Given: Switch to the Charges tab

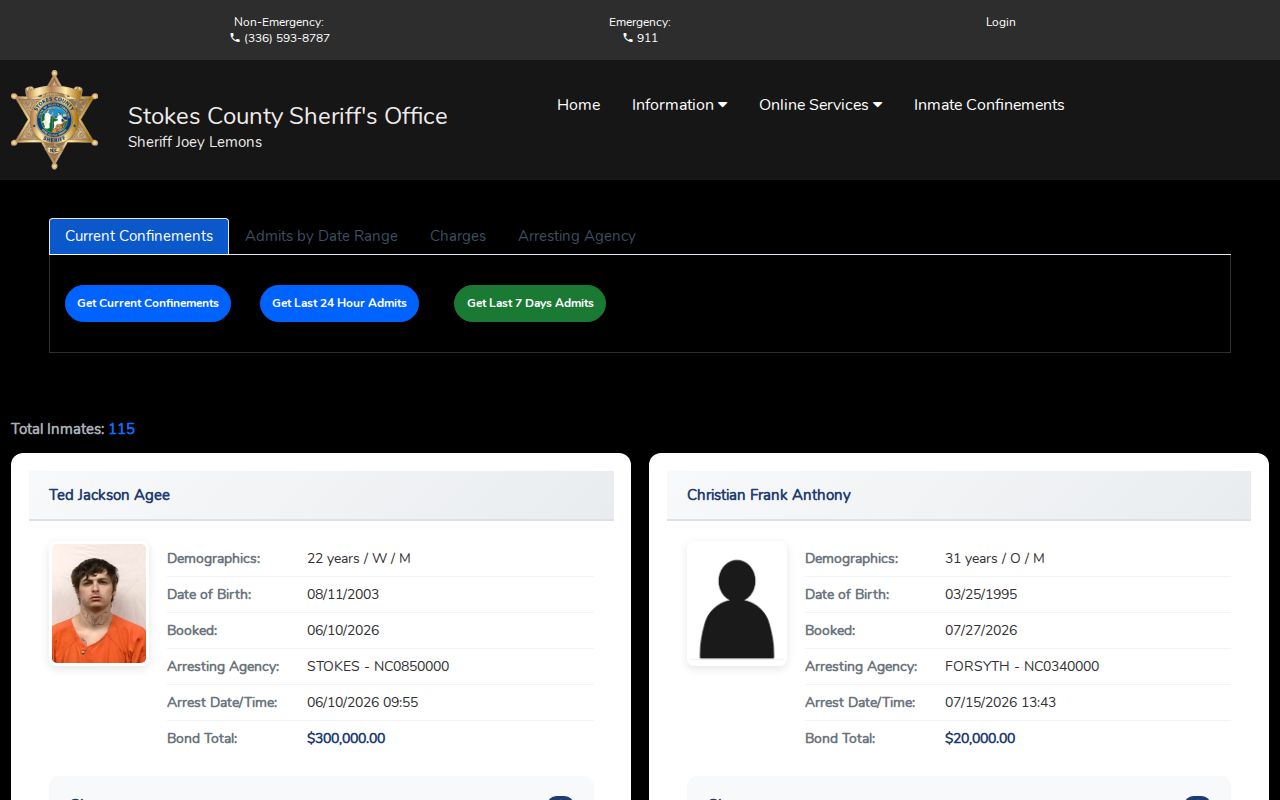Looking at the screenshot, I should click(458, 236).
